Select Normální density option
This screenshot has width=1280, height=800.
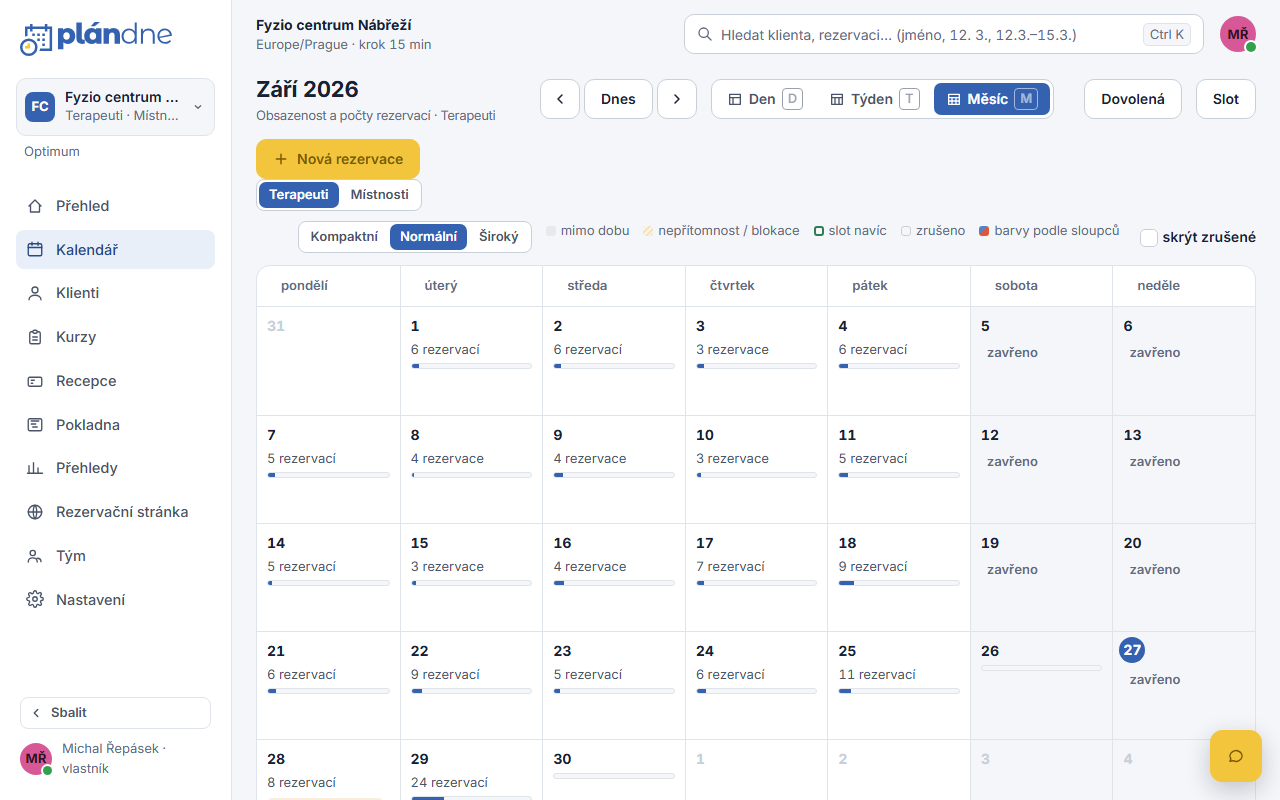tap(428, 237)
